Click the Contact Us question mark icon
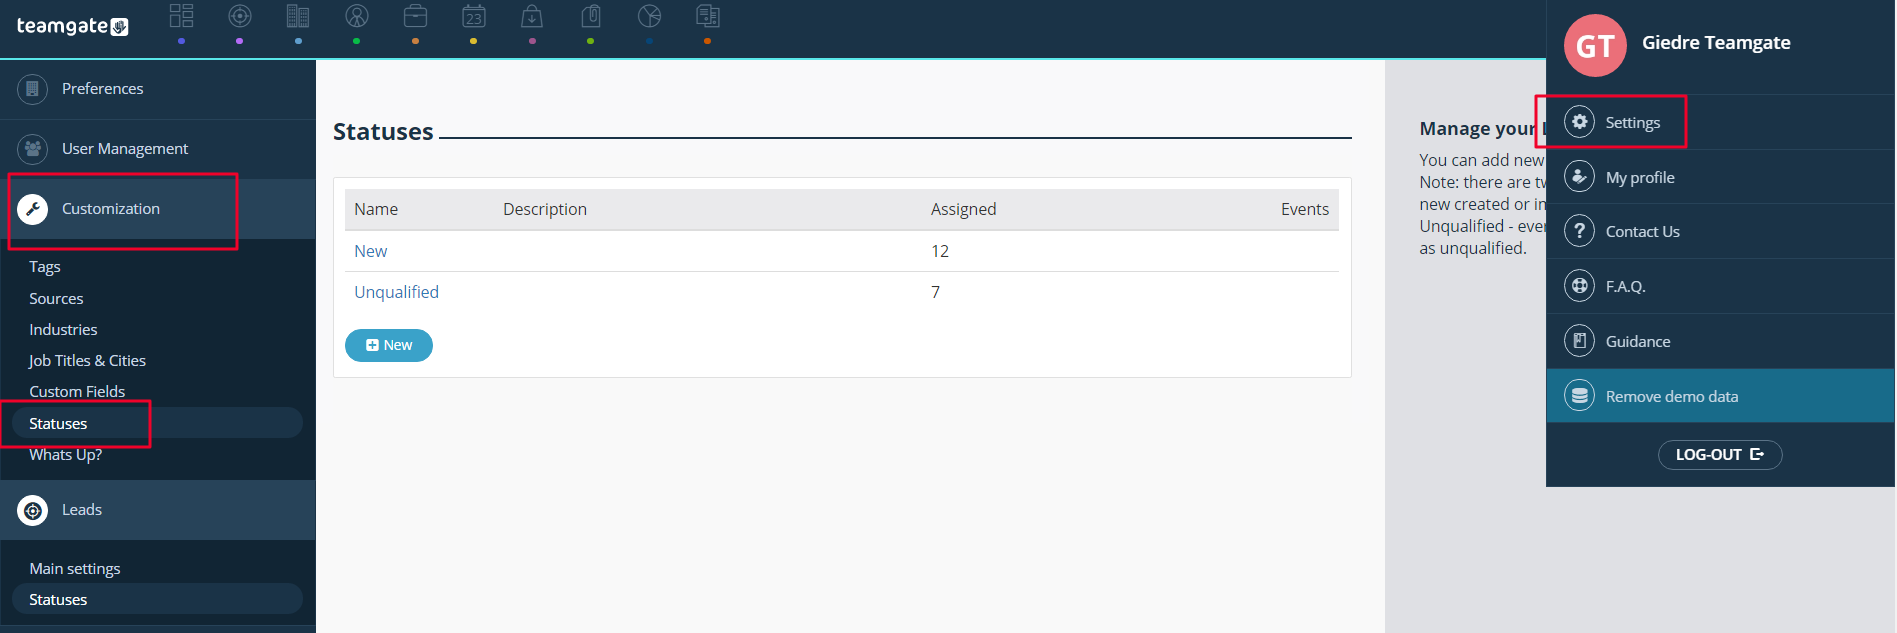 1579,231
